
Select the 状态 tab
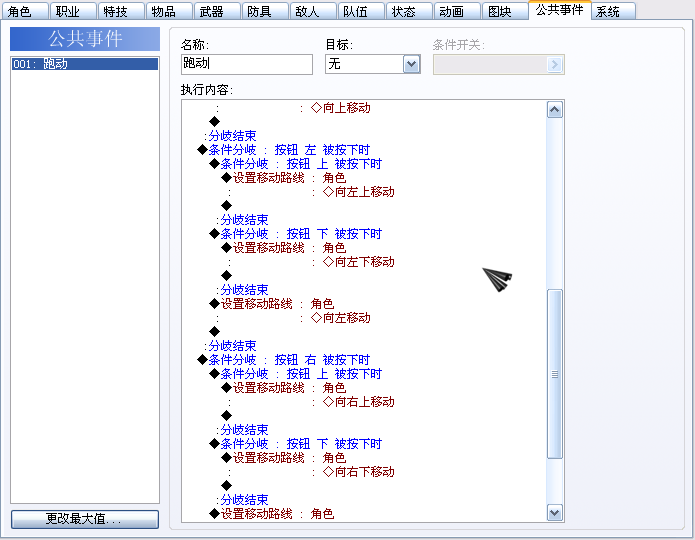click(409, 11)
